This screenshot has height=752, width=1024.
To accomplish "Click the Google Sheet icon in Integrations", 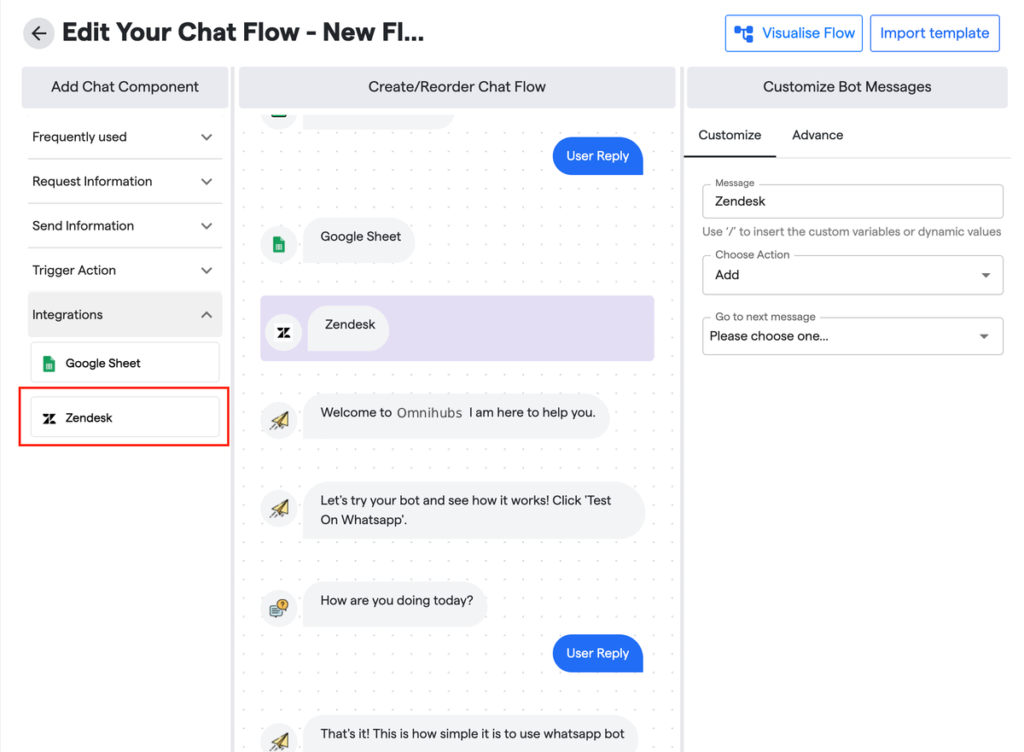I will coord(49,364).
